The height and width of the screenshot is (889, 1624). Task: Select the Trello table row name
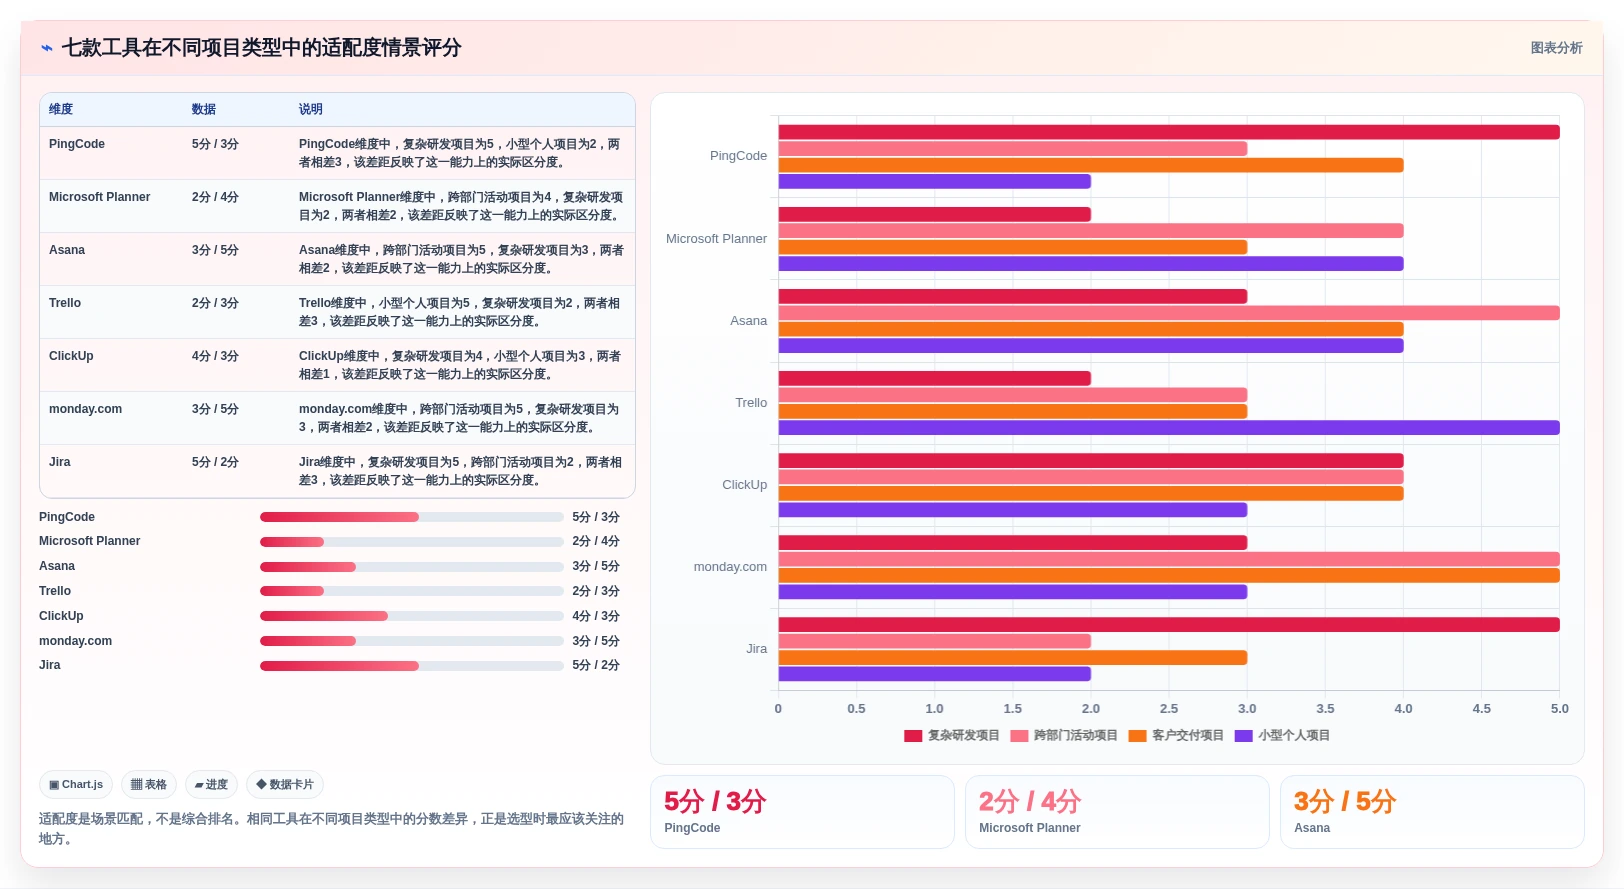tap(65, 303)
